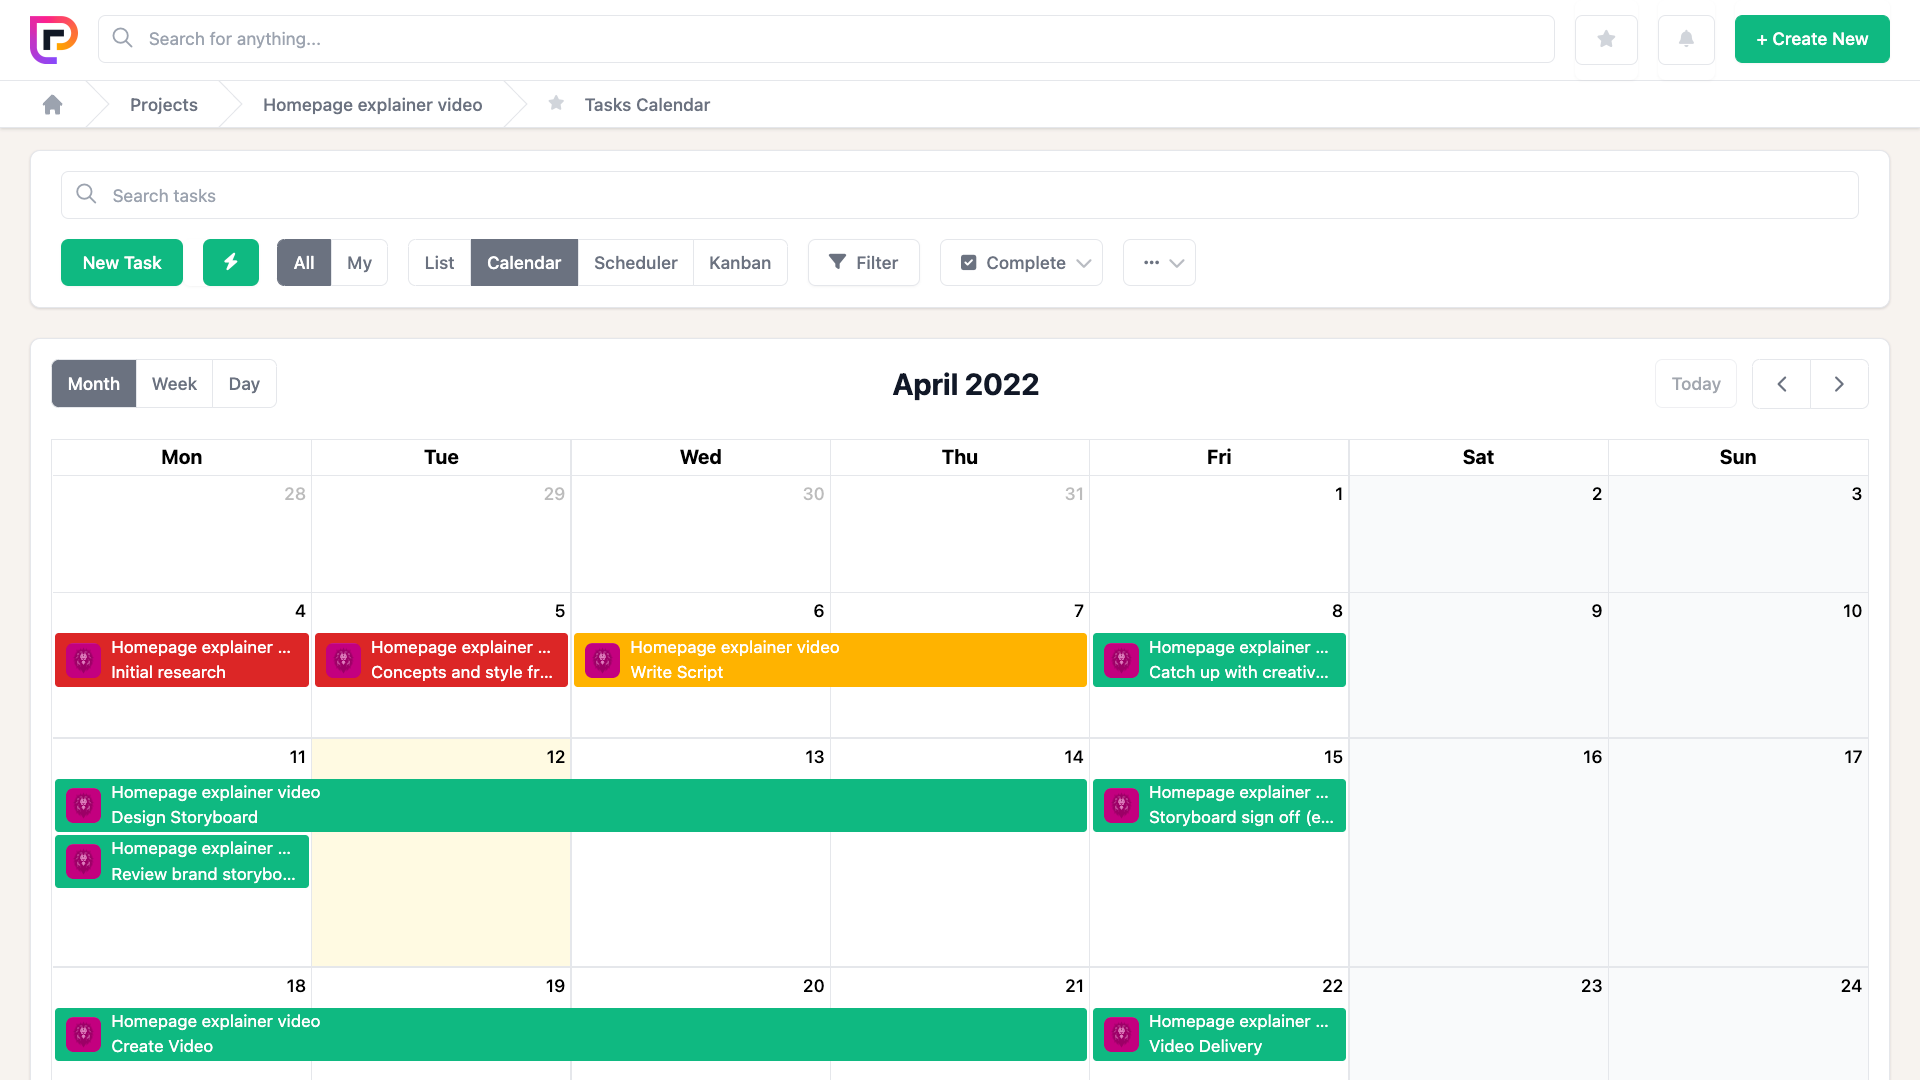Click the Search tasks input field

[960, 196]
